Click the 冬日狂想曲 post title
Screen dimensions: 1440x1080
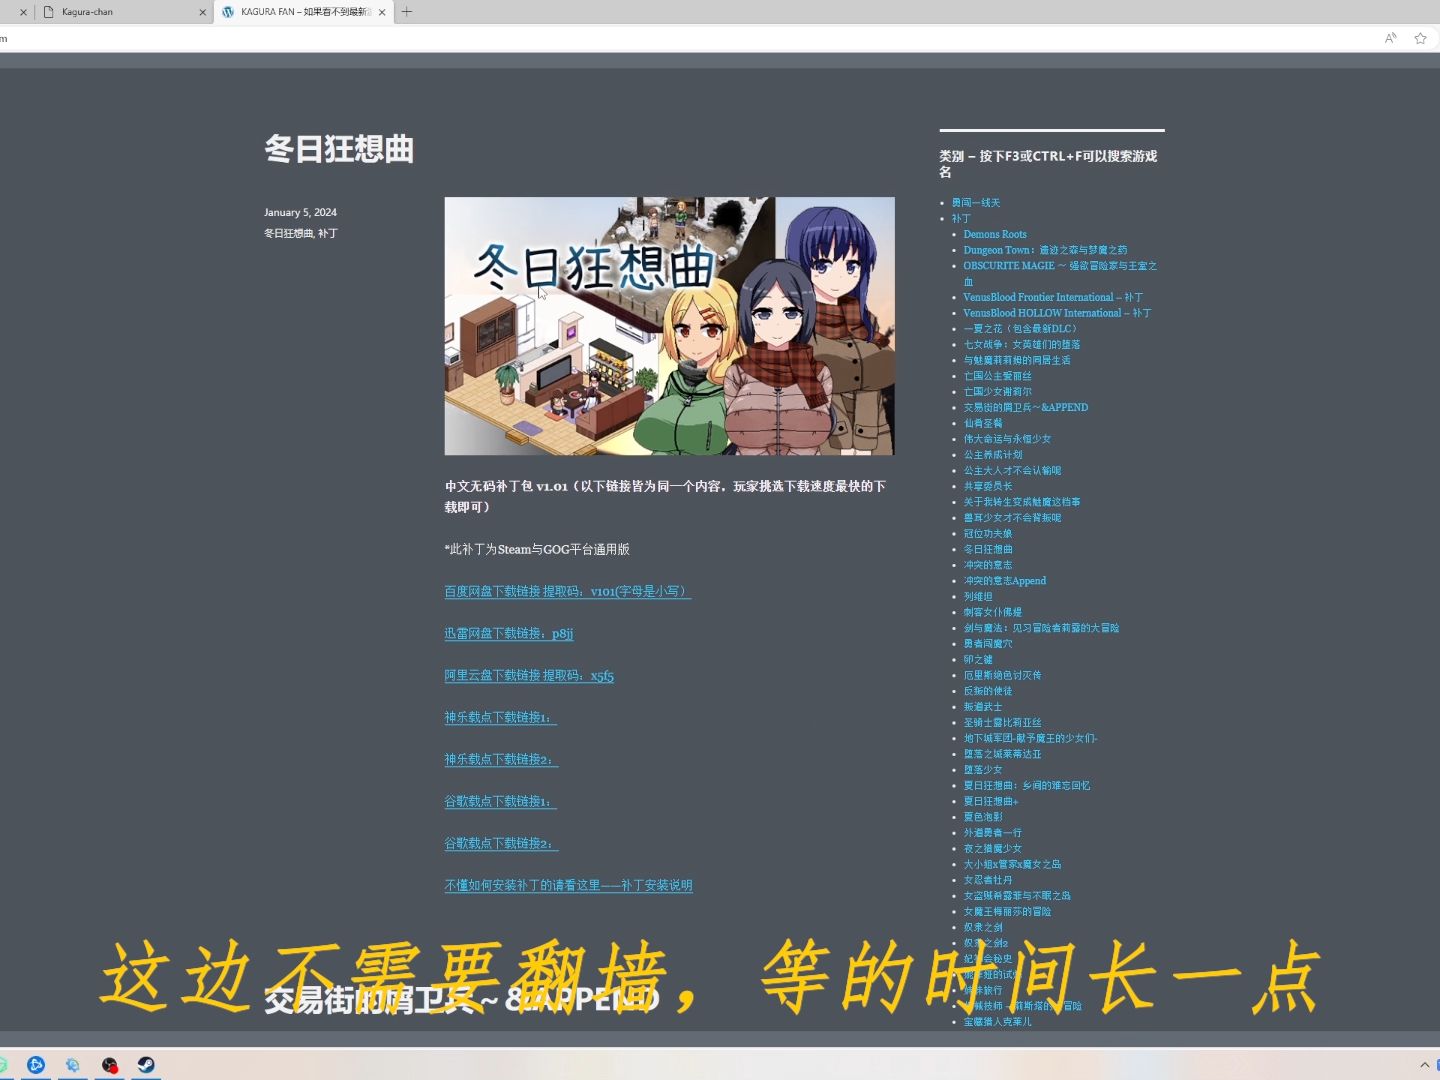coord(339,149)
